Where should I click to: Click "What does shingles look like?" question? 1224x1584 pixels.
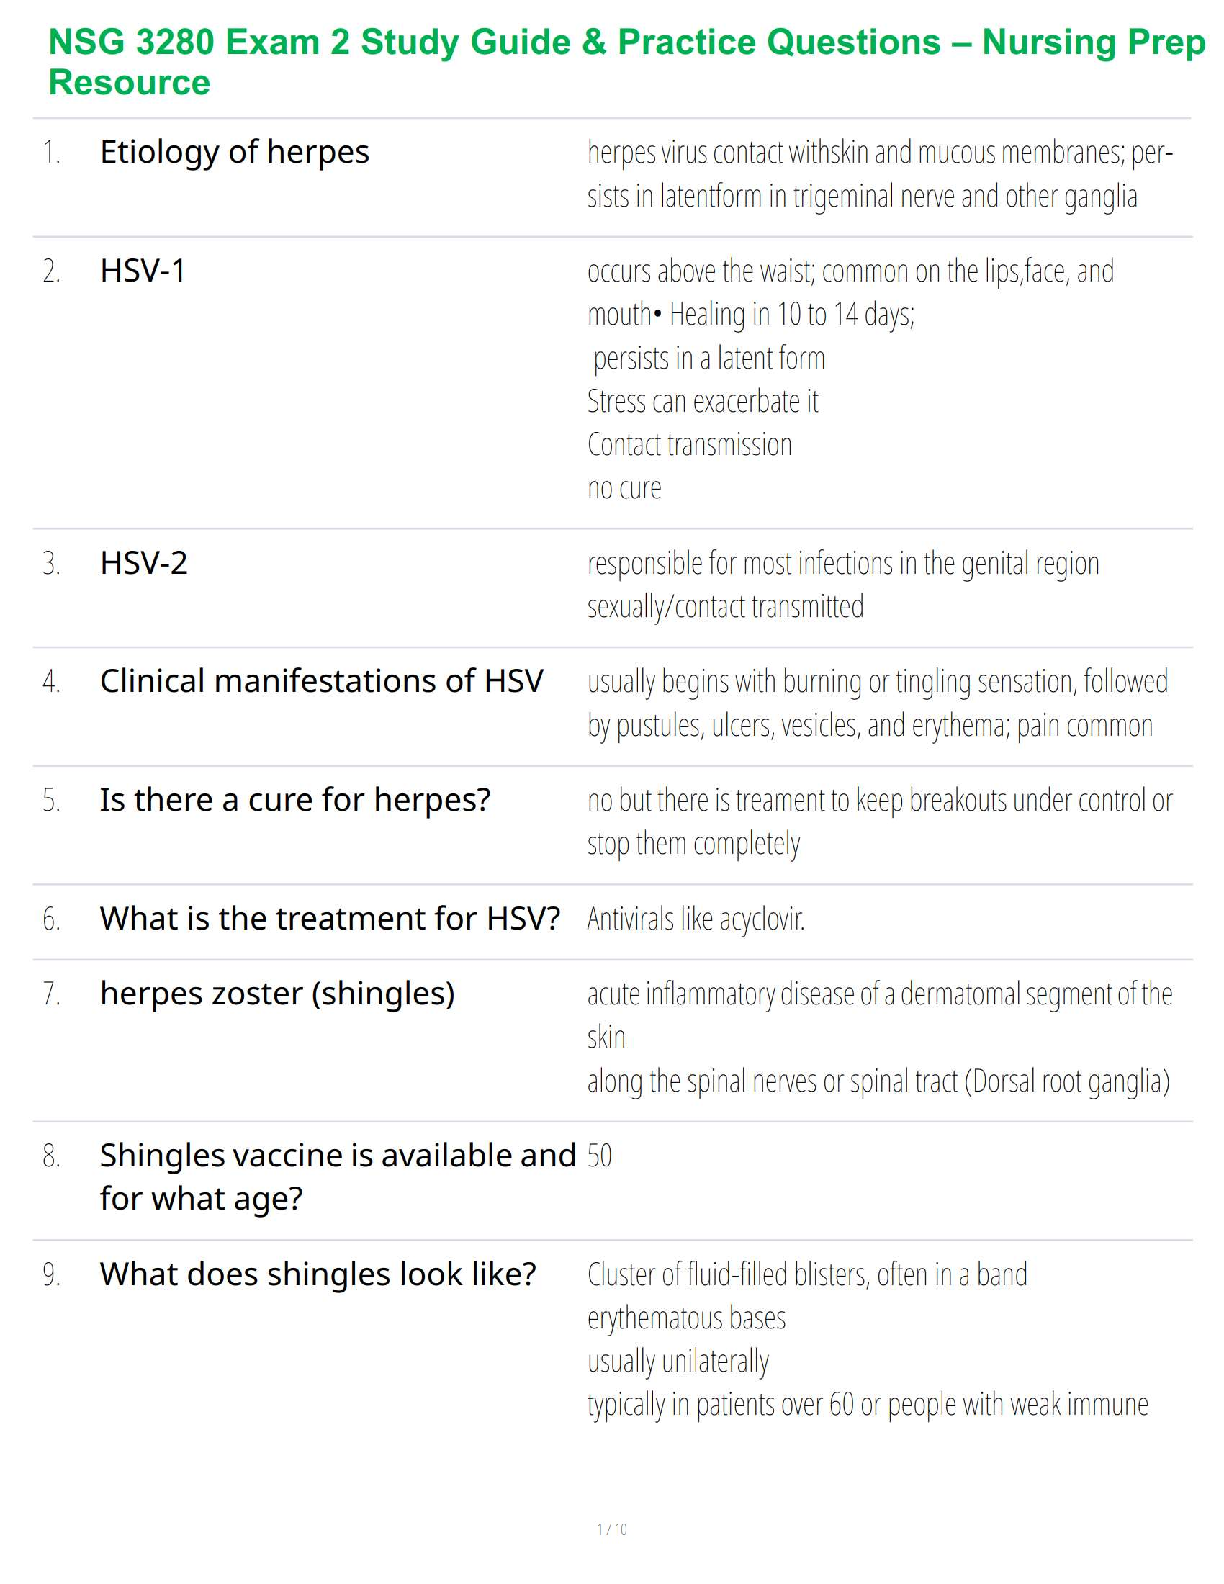click(x=318, y=1274)
